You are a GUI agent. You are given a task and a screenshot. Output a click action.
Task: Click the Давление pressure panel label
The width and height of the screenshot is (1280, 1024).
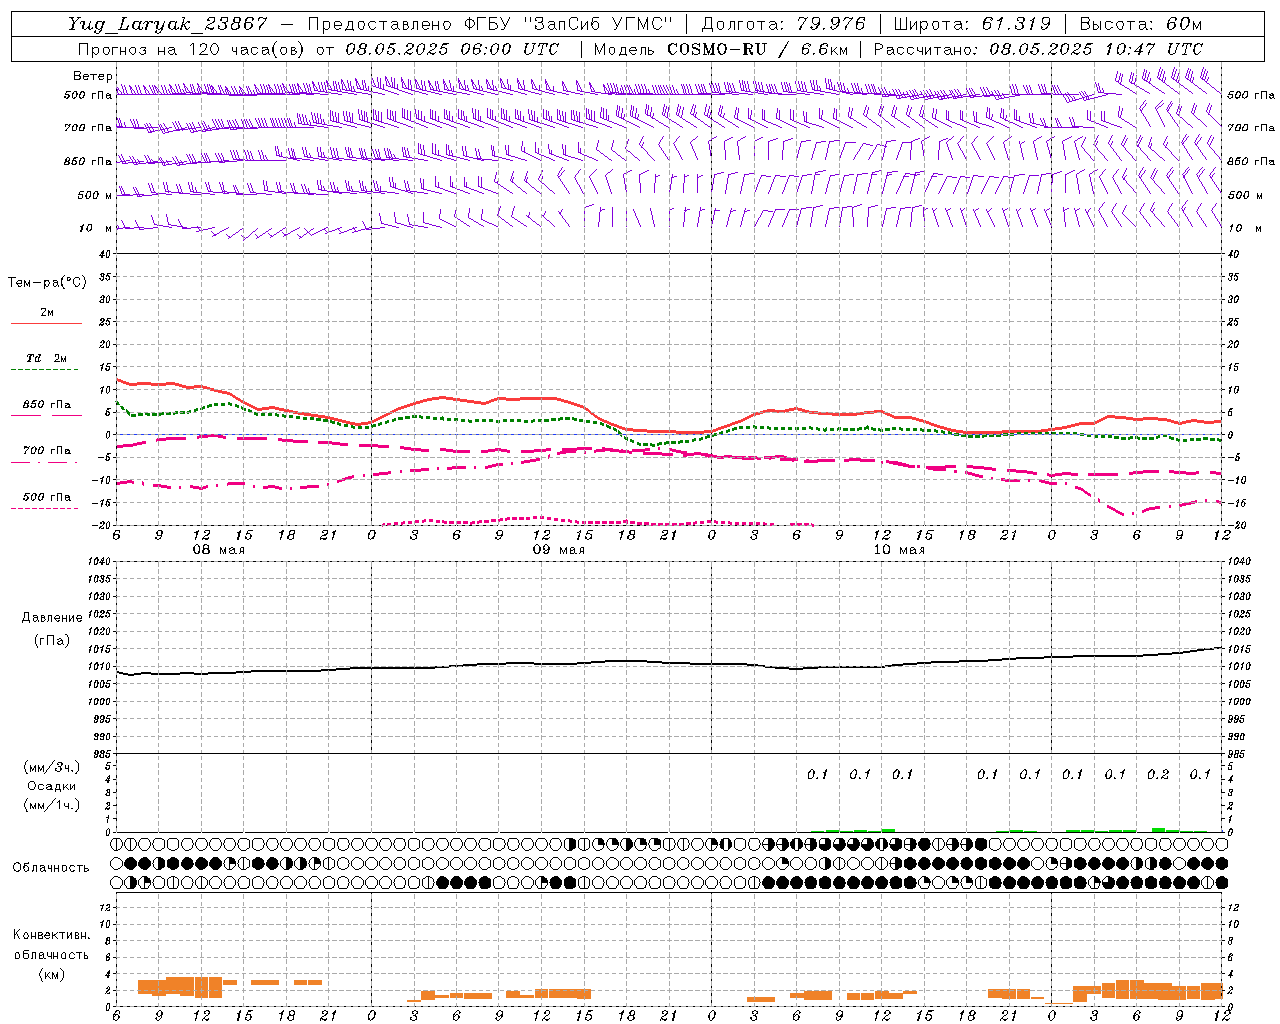click(52, 618)
